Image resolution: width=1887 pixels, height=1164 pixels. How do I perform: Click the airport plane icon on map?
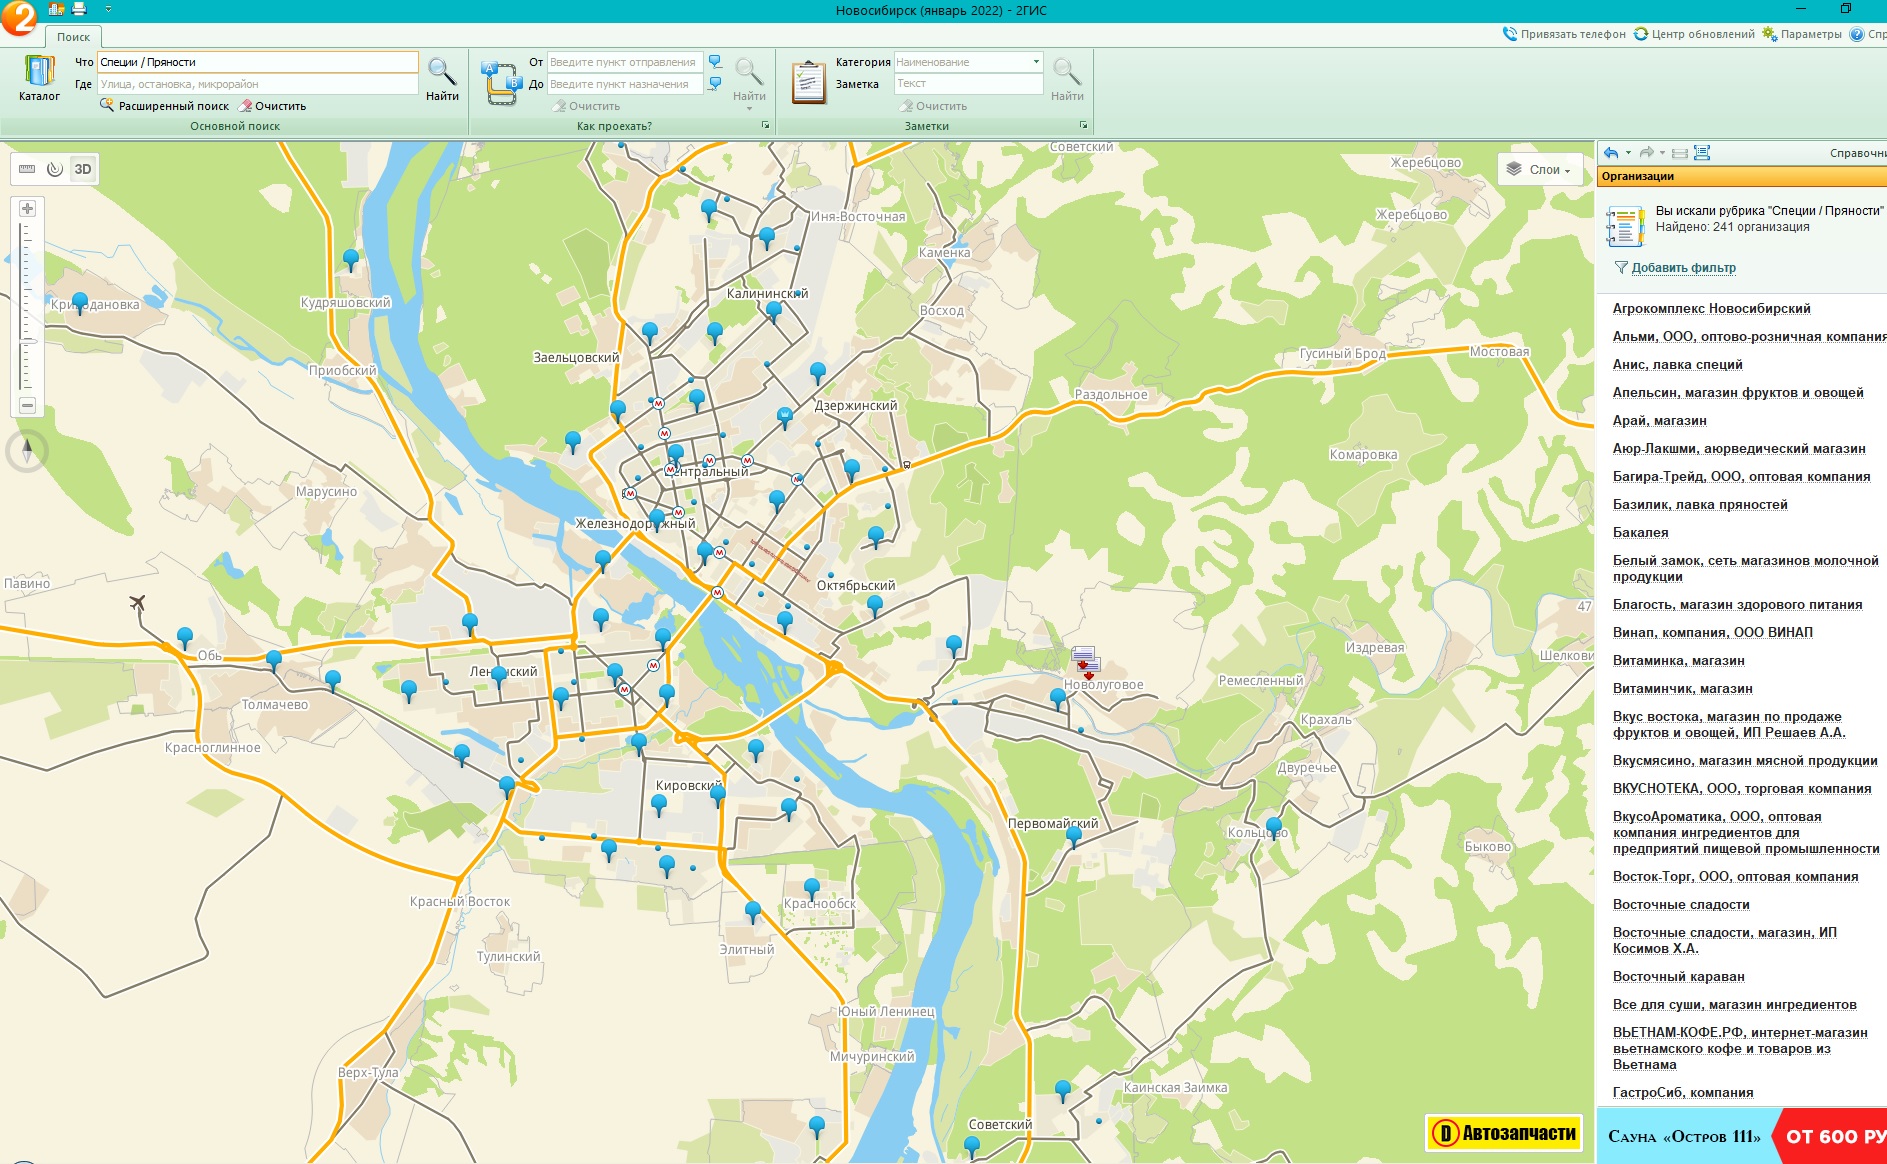click(x=138, y=602)
